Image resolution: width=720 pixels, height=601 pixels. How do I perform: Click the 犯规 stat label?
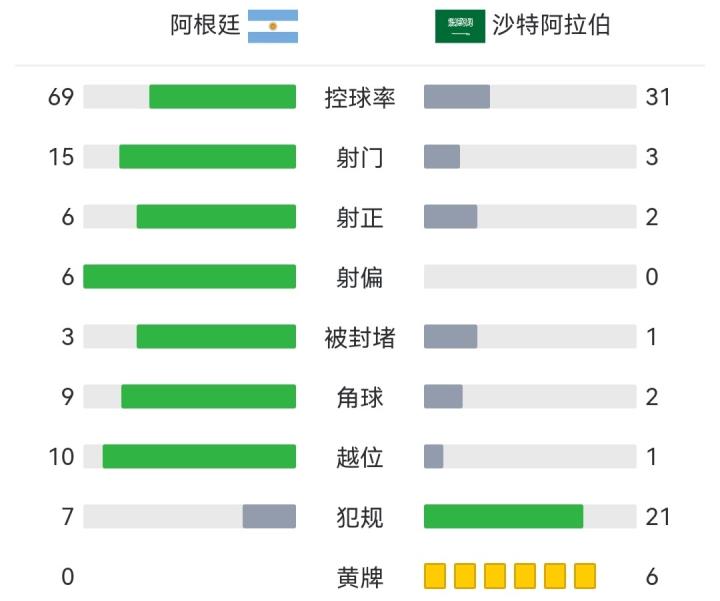click(x=360, y=517)
